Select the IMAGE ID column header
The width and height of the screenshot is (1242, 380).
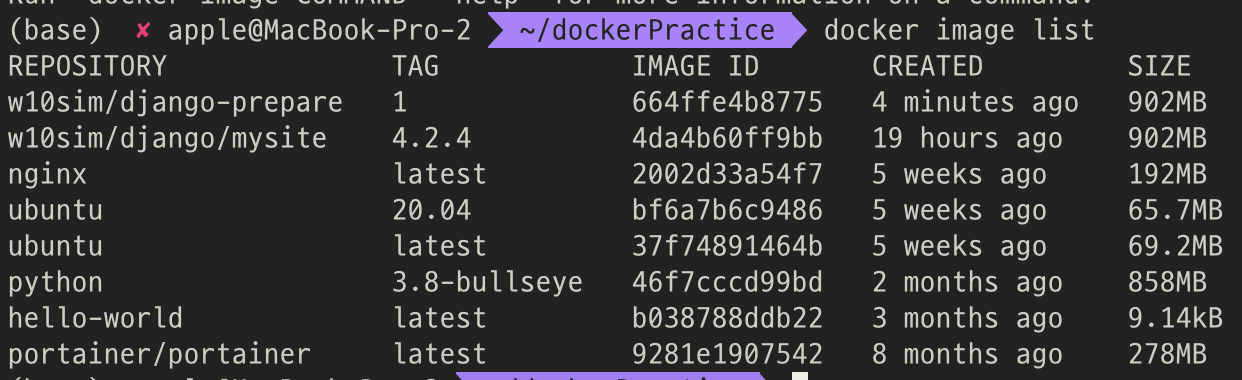(x=696, y=67)
